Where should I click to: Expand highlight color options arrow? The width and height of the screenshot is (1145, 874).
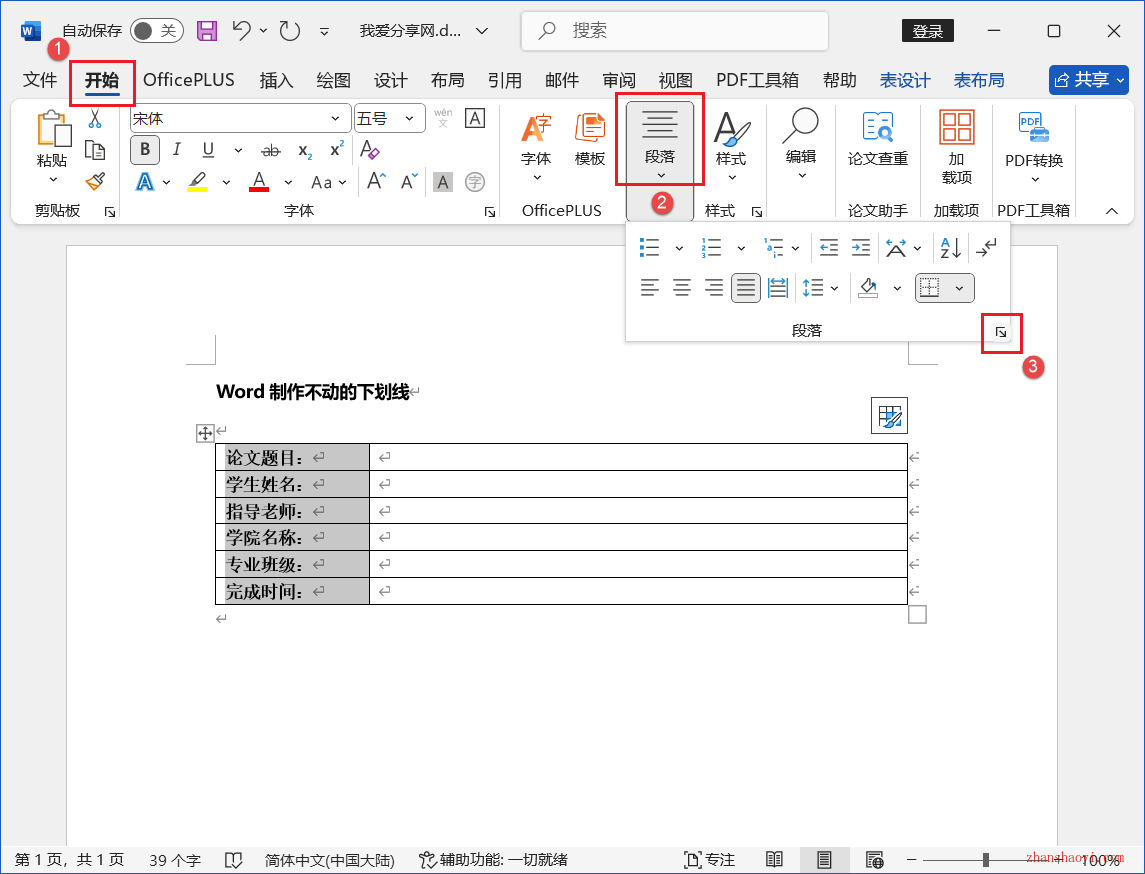tap(226, 182)
